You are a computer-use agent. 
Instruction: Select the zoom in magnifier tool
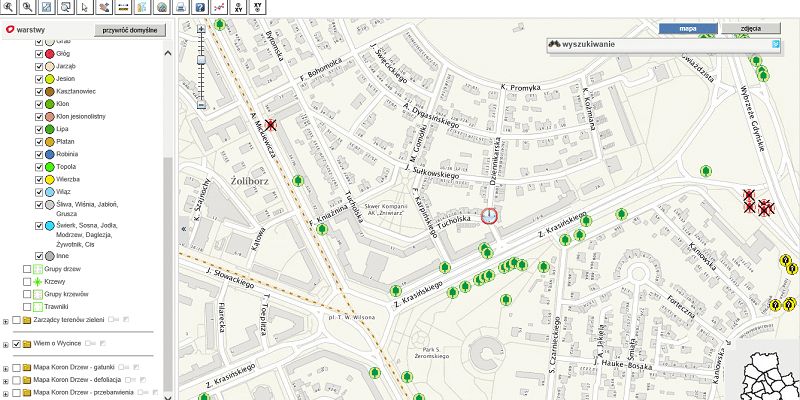click(8, 7)
